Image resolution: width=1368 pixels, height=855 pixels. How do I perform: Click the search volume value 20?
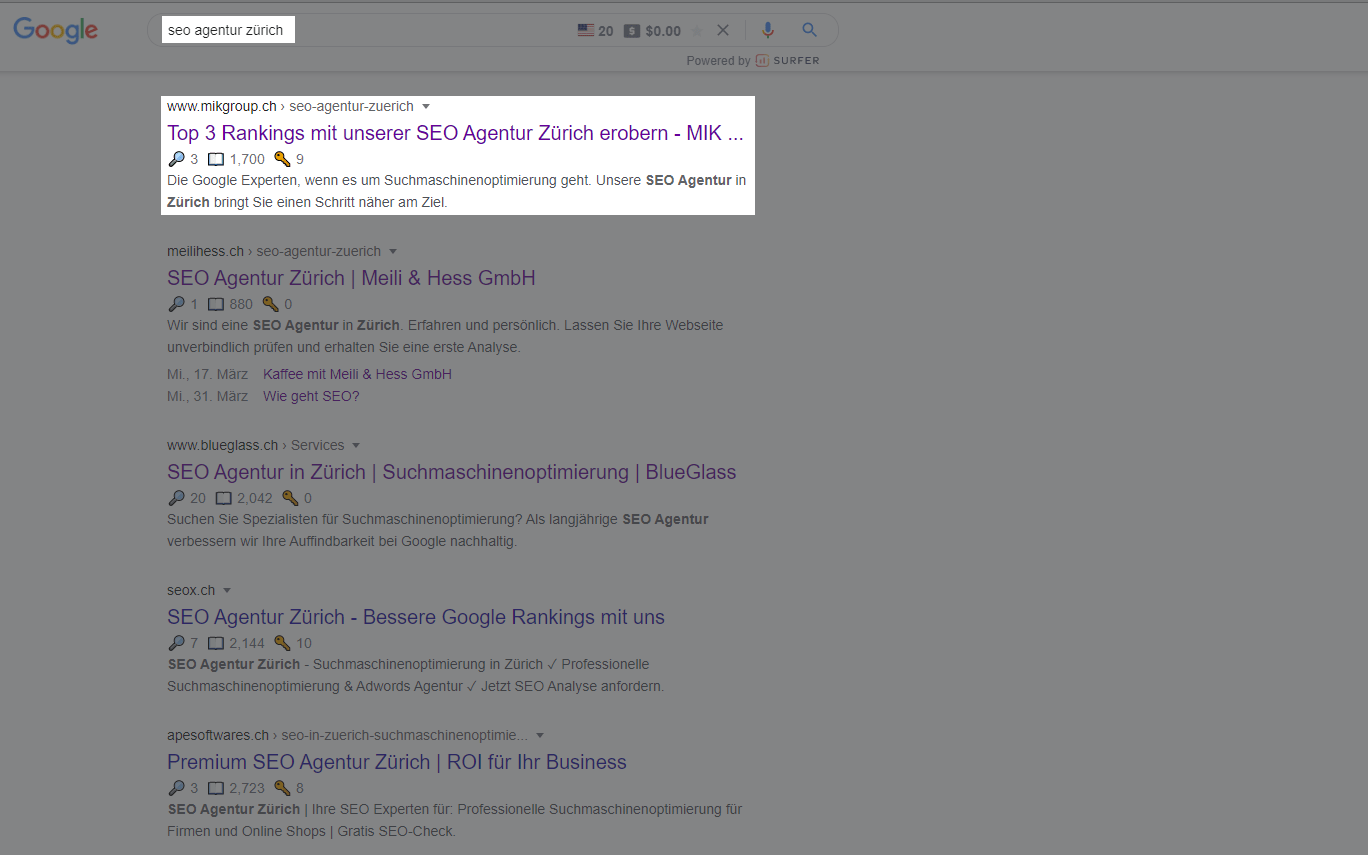click(x=606, y=31)
